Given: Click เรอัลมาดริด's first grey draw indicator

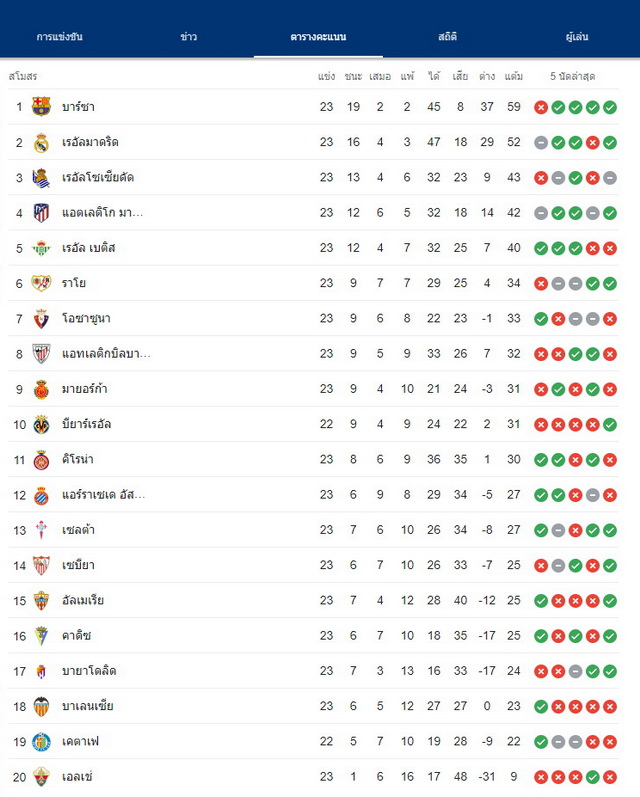Looking at the screenshot, I should 541,143.
